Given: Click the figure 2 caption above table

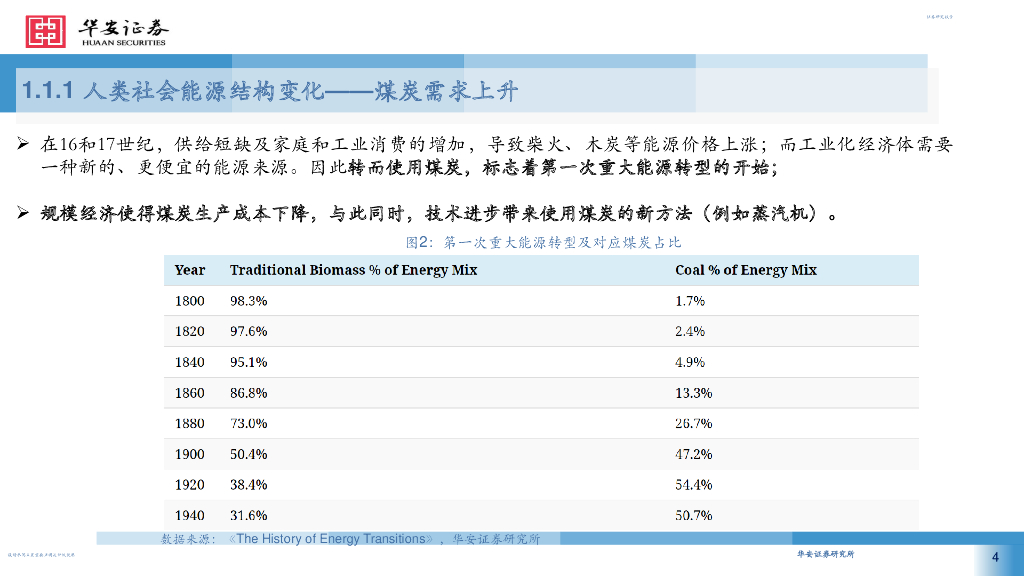Looking at the screenshot, I should (543, 243).
